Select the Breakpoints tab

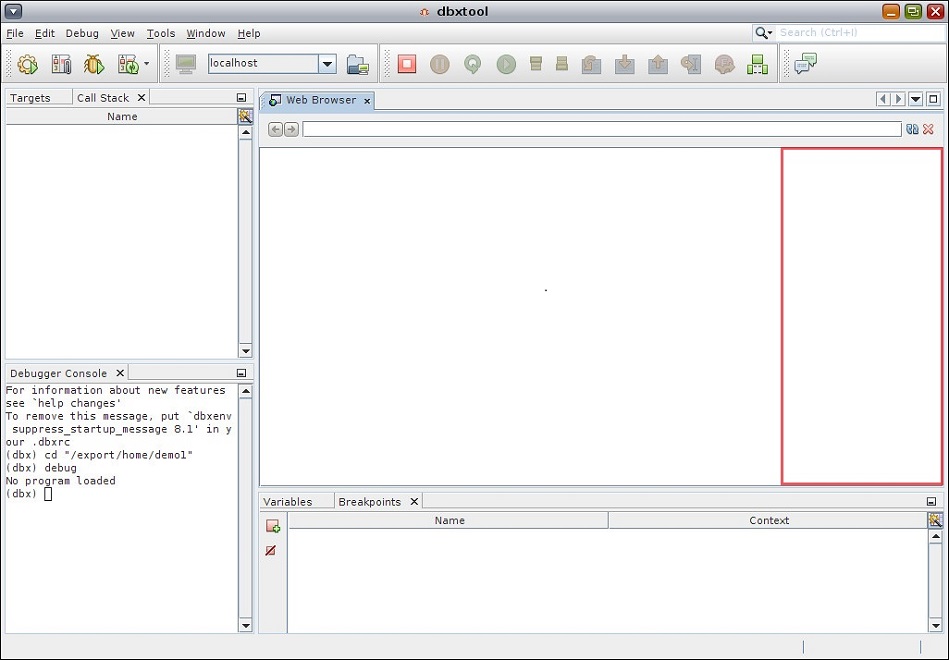tap(370, 502)
